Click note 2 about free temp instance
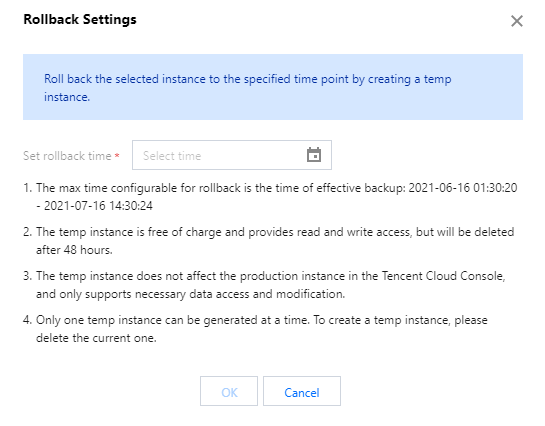Viewport: 545px width, 426px height. tap(269, 241)
